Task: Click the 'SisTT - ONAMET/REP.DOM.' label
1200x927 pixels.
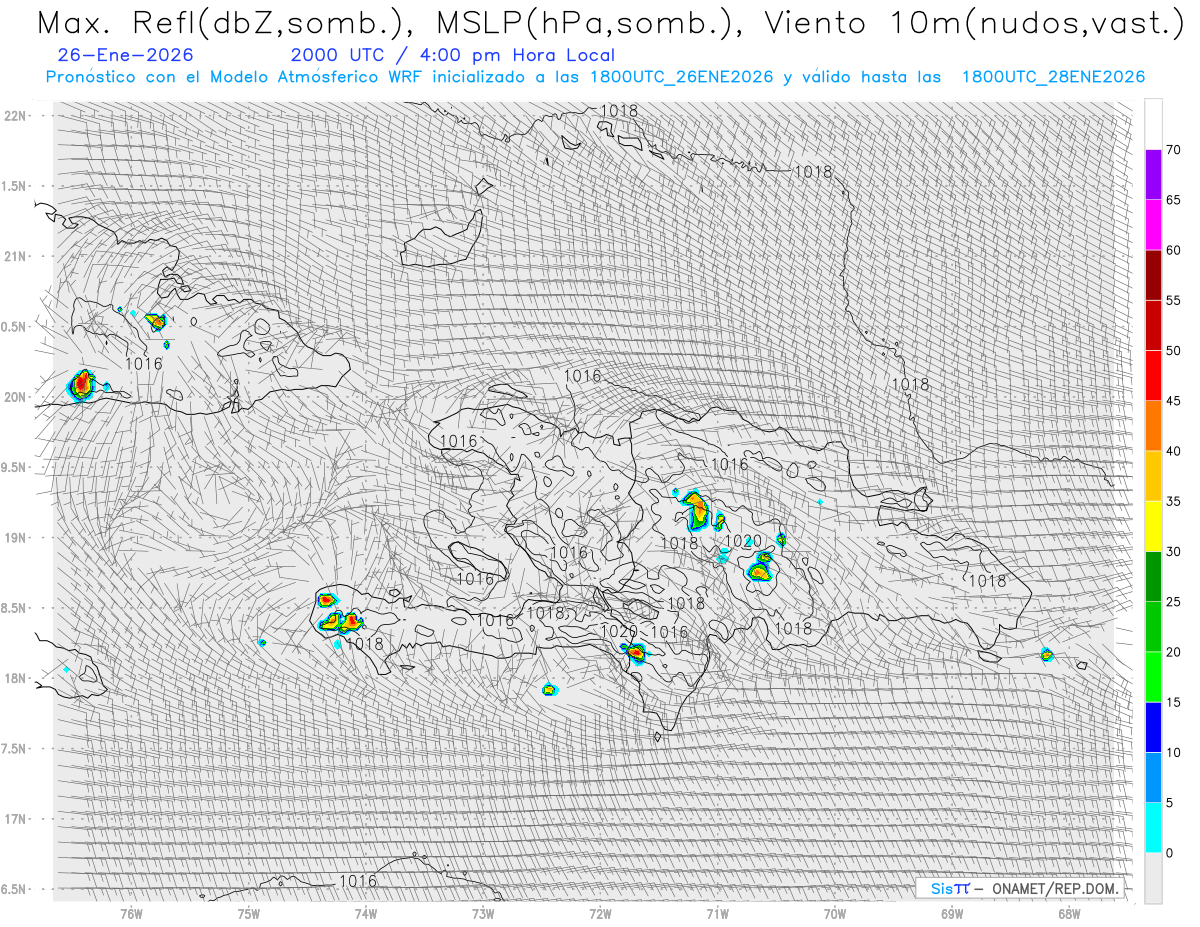Action: 1019,888
